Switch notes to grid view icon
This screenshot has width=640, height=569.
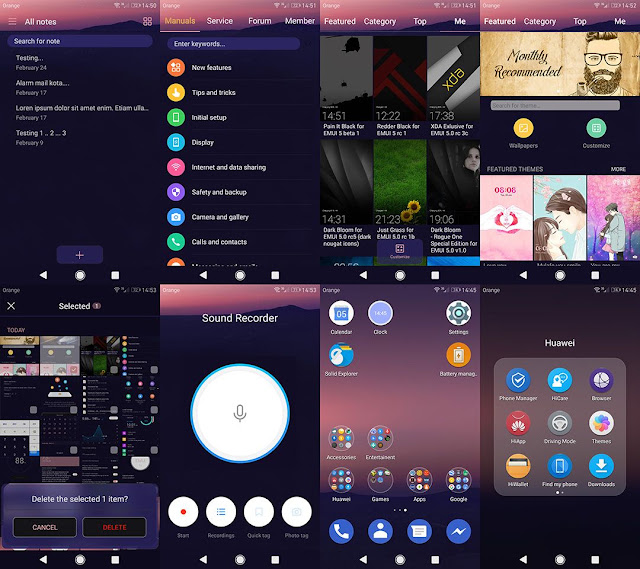(147, 21)
